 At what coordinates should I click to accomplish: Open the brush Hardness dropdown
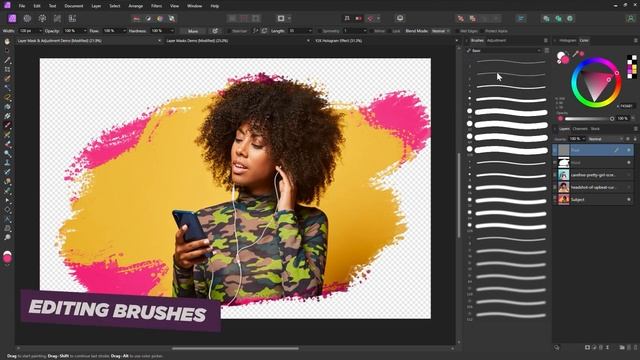pos(172,31)
